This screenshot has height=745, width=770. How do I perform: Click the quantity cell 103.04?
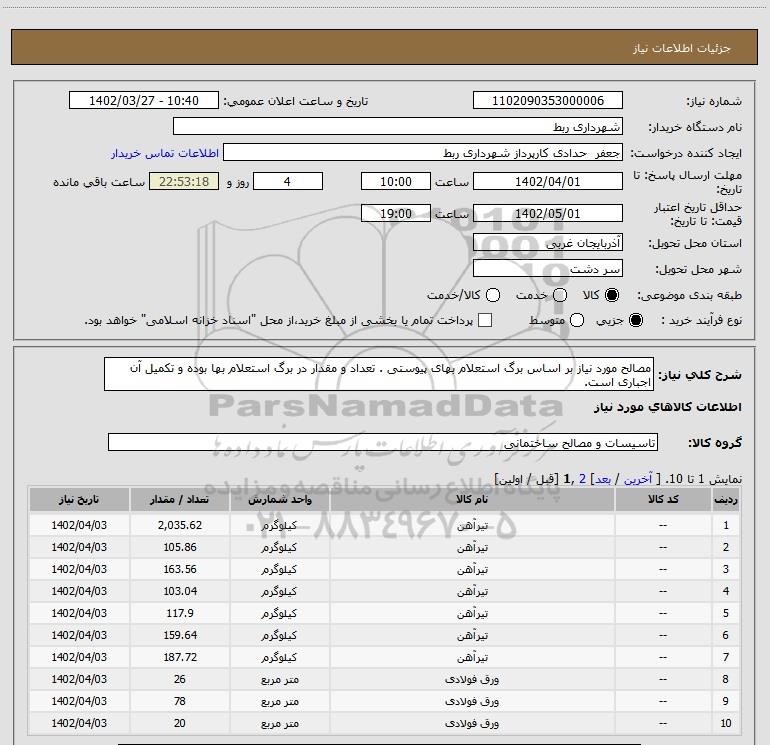coord(180,591)
